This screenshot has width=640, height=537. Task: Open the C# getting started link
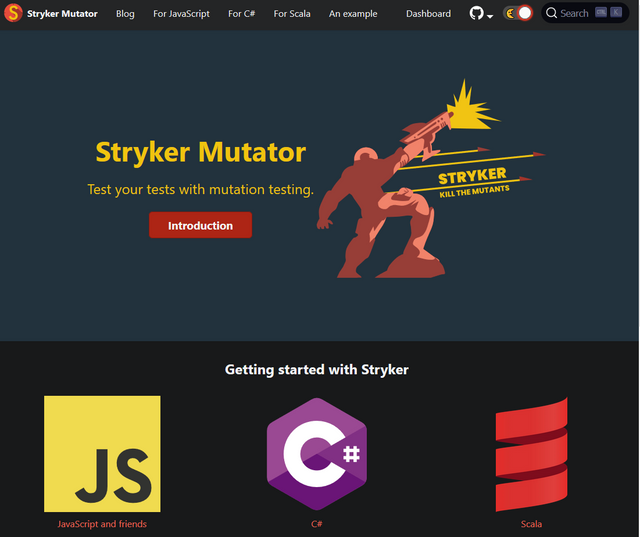pos(317,524)
